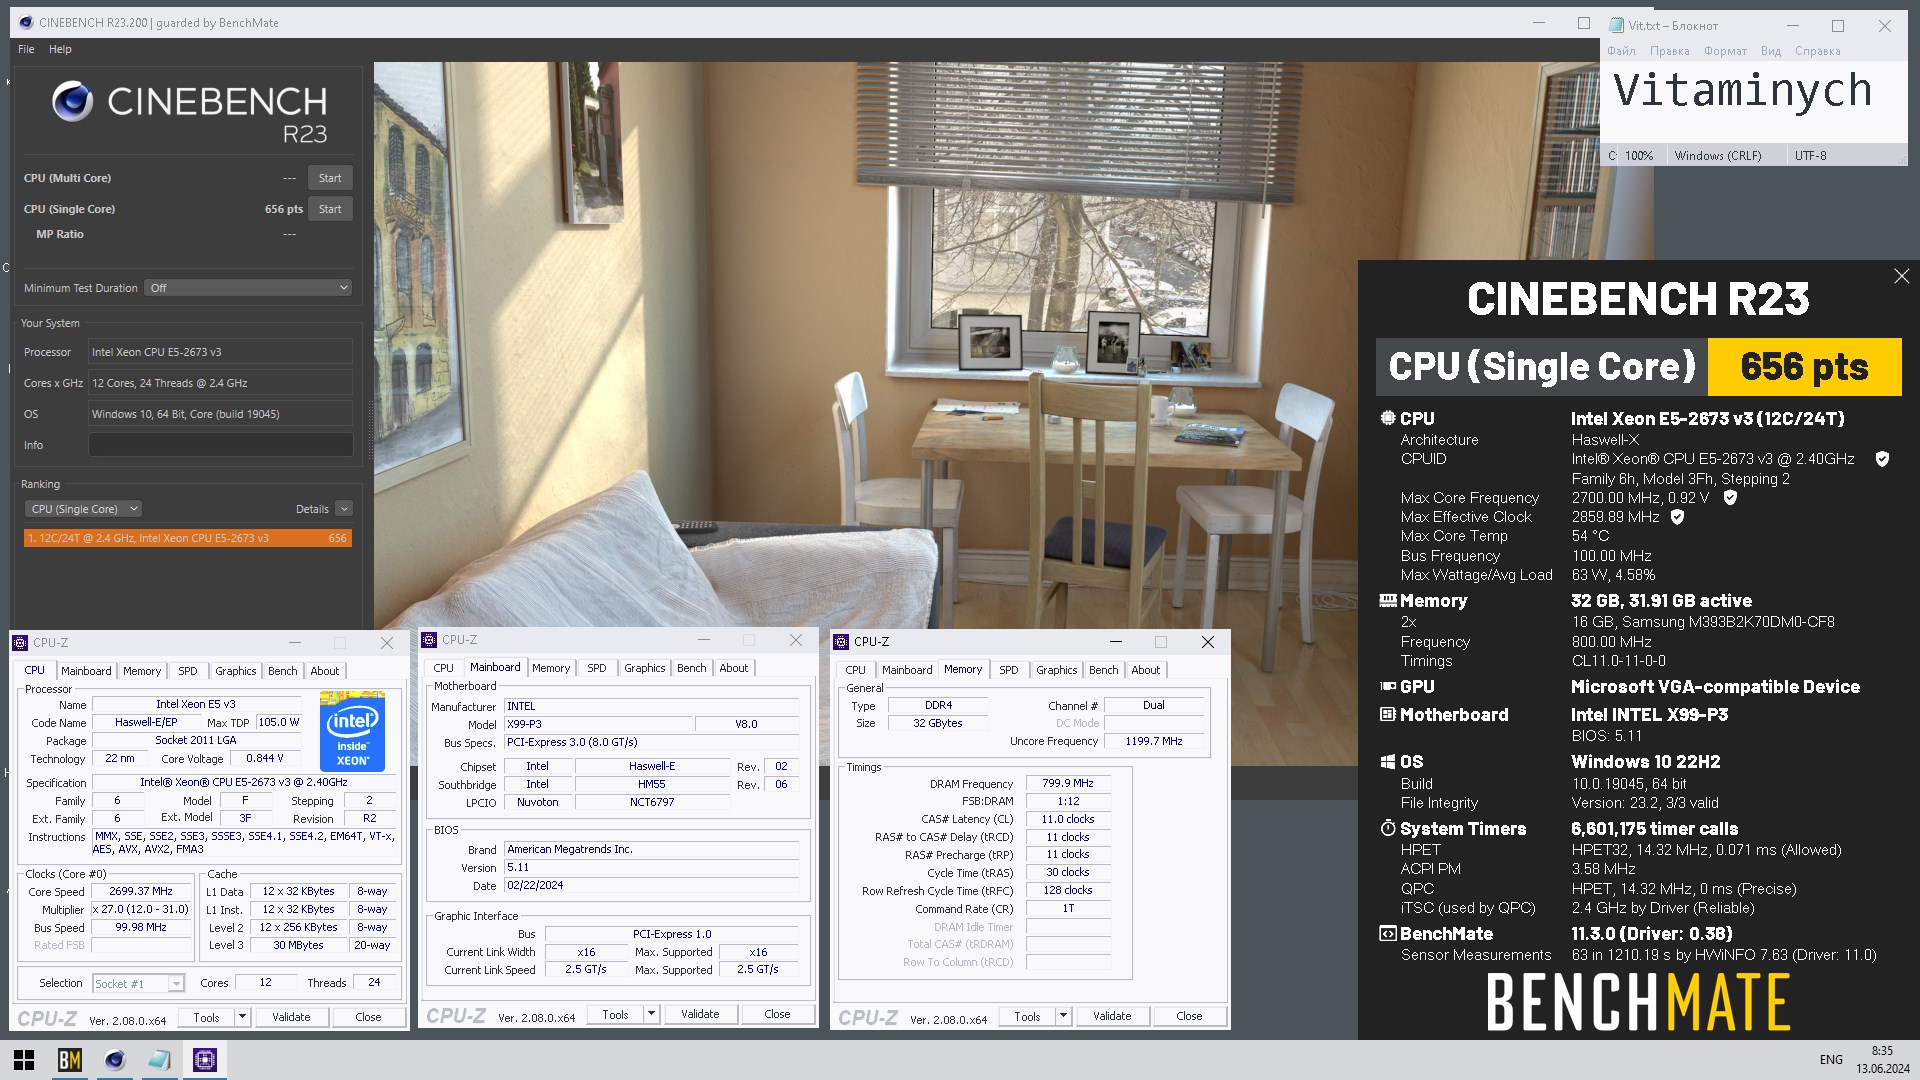Open BenchMate from the taskbar
Screen dimensions: 1920x1080
pyautogui.click(x=69, y=1060)
